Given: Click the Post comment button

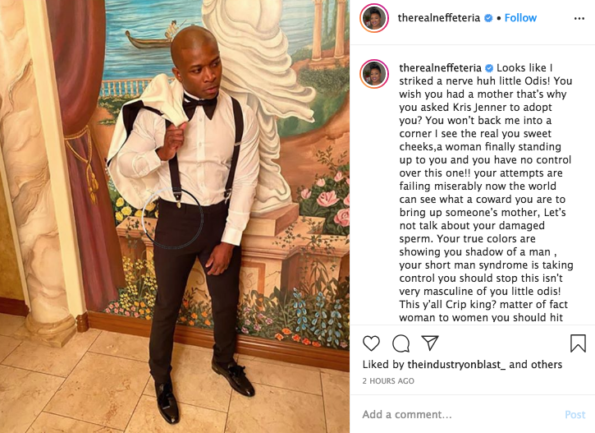Looking at the screenshot, I should point(575,414).
